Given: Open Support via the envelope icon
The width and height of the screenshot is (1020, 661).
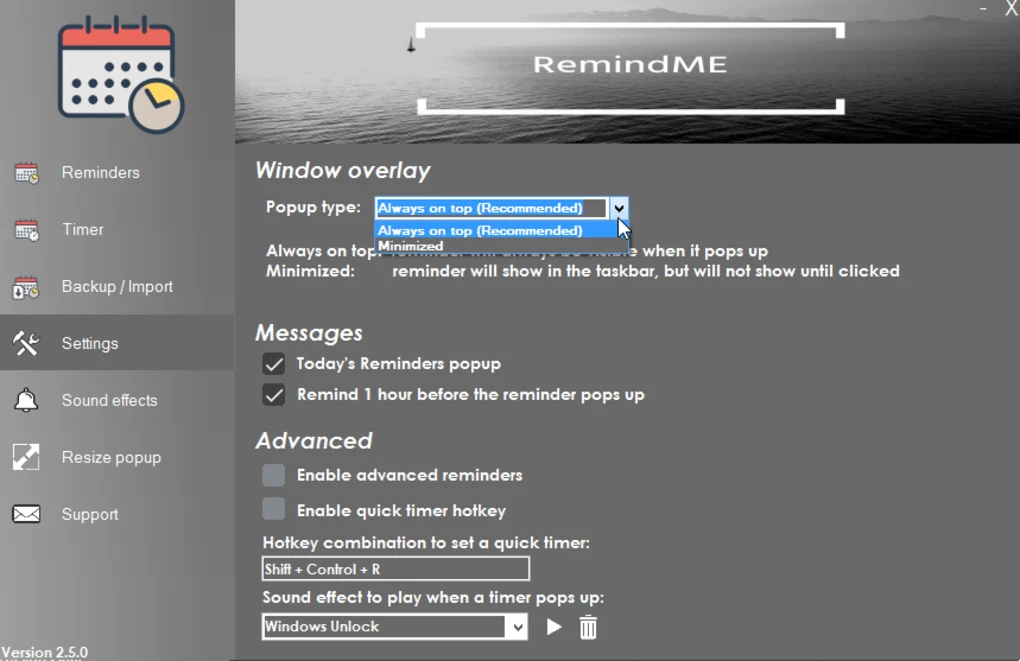Looking at the screenshot, I should coord(24,514).
